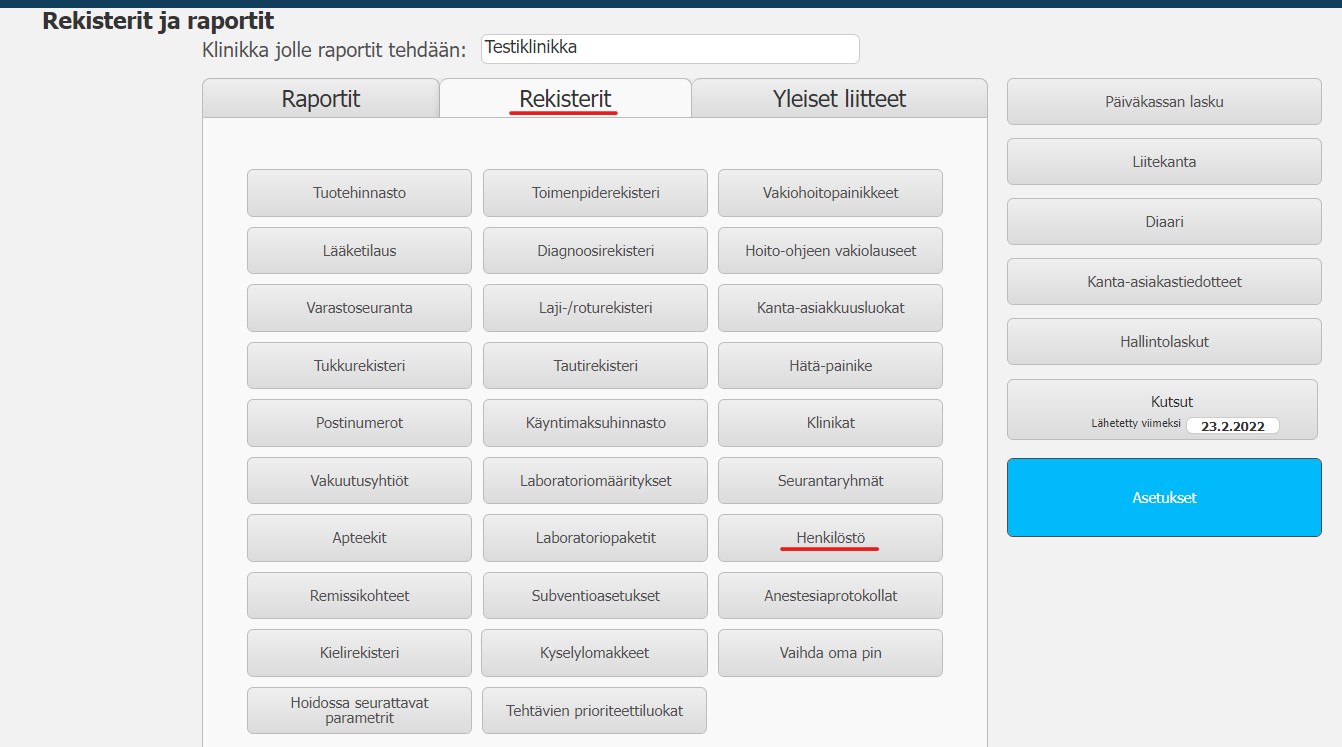Viewport: 1342px width, 747px height.
Task: Click the 23.2.2022 date field
Action: [1233, 425]
